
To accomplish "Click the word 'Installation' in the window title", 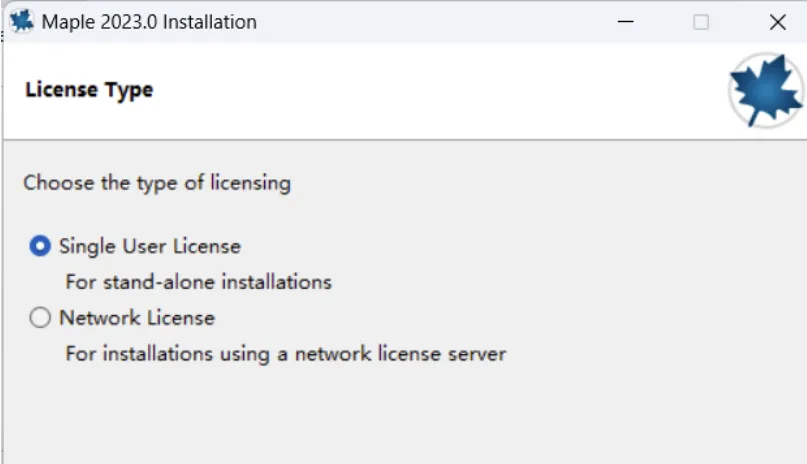I will click(209, 22).
